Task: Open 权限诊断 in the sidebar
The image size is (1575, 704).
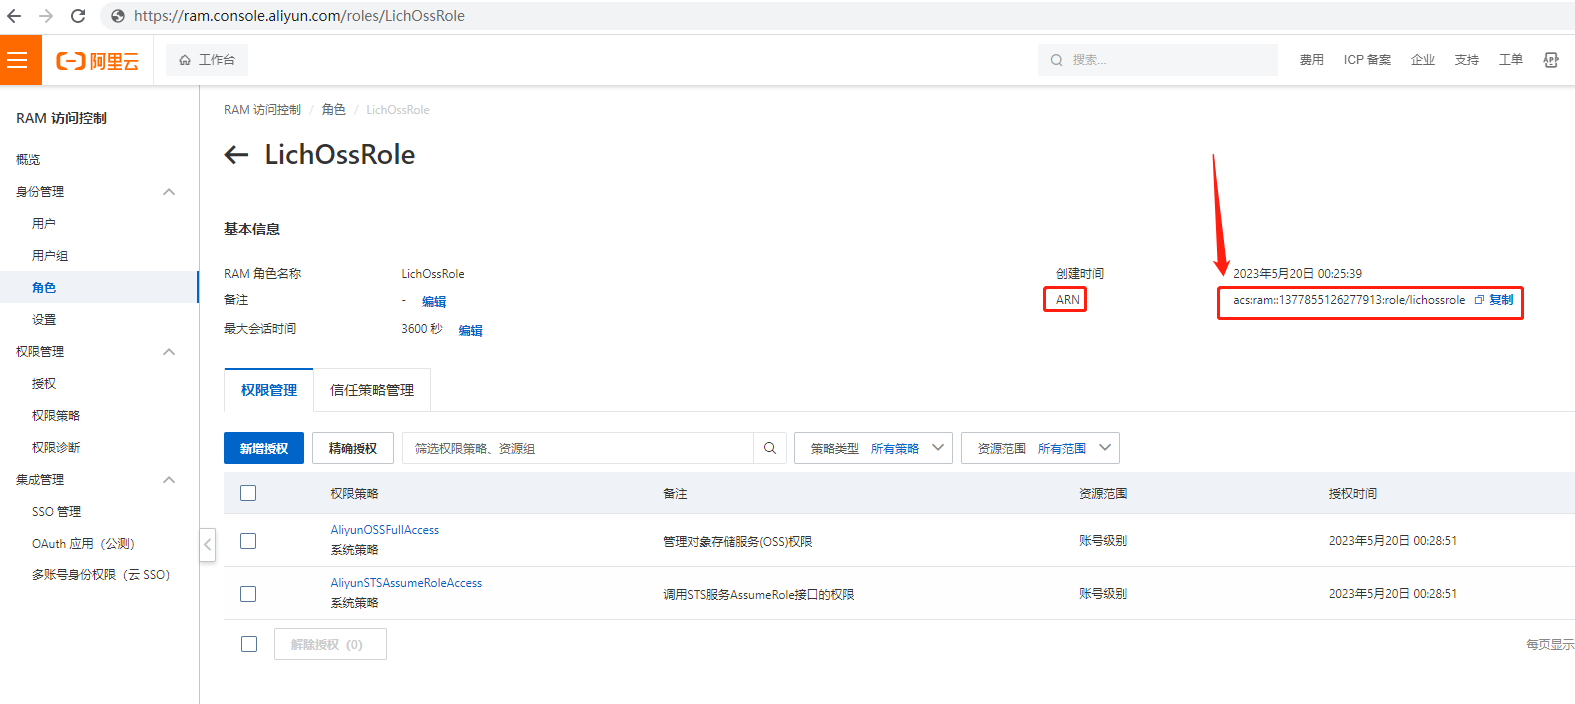Action: [x=56, y=448]
